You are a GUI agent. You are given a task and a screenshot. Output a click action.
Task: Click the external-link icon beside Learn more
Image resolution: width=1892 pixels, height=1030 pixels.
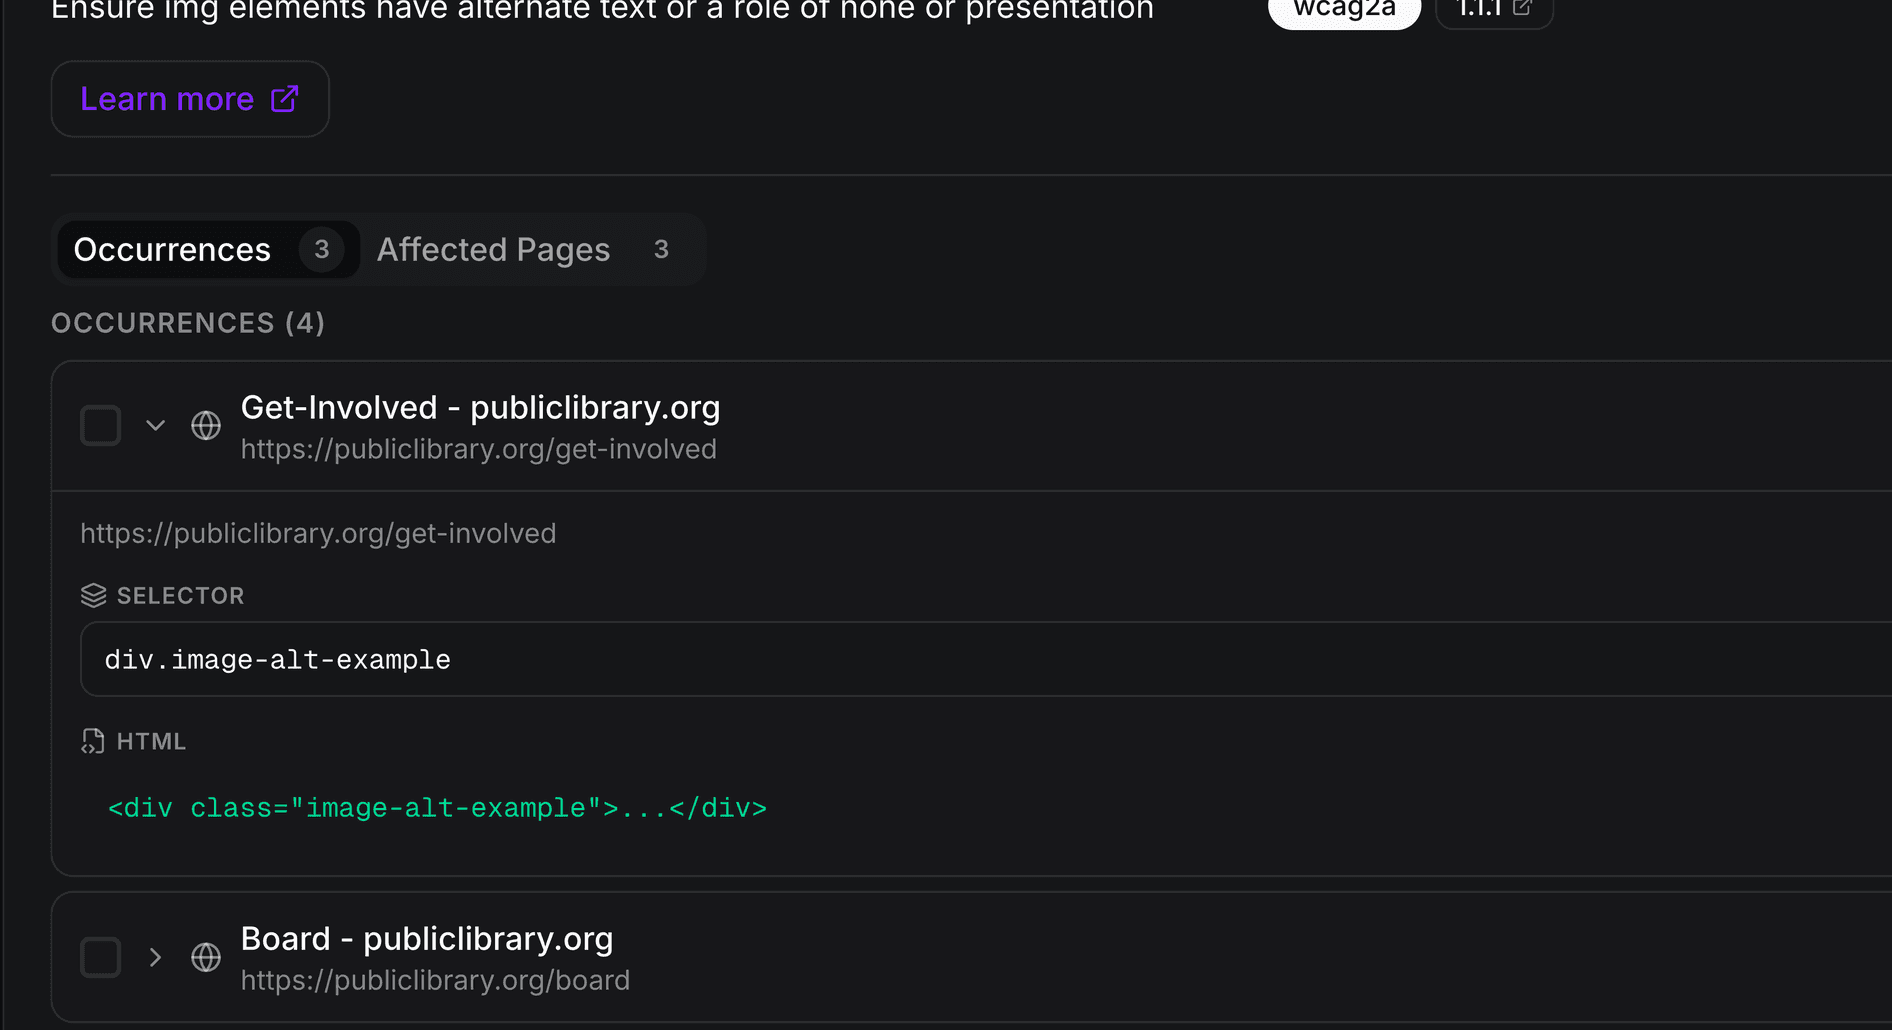(285, 99)
